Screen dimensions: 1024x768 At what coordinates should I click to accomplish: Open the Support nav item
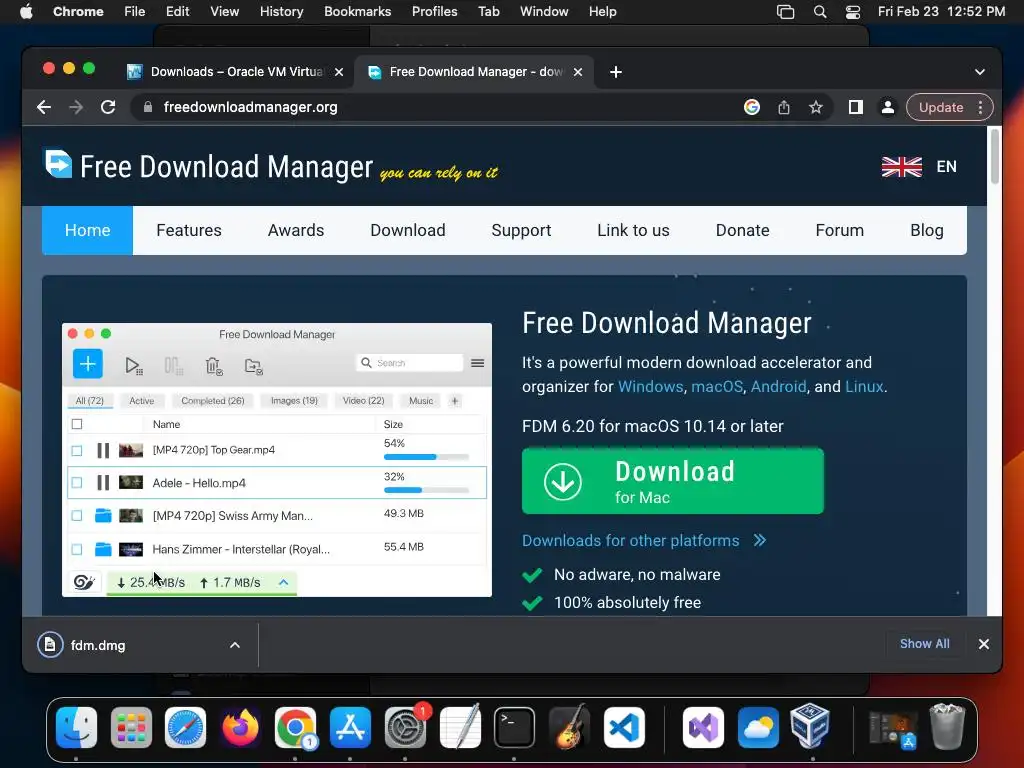click(521, 230)
